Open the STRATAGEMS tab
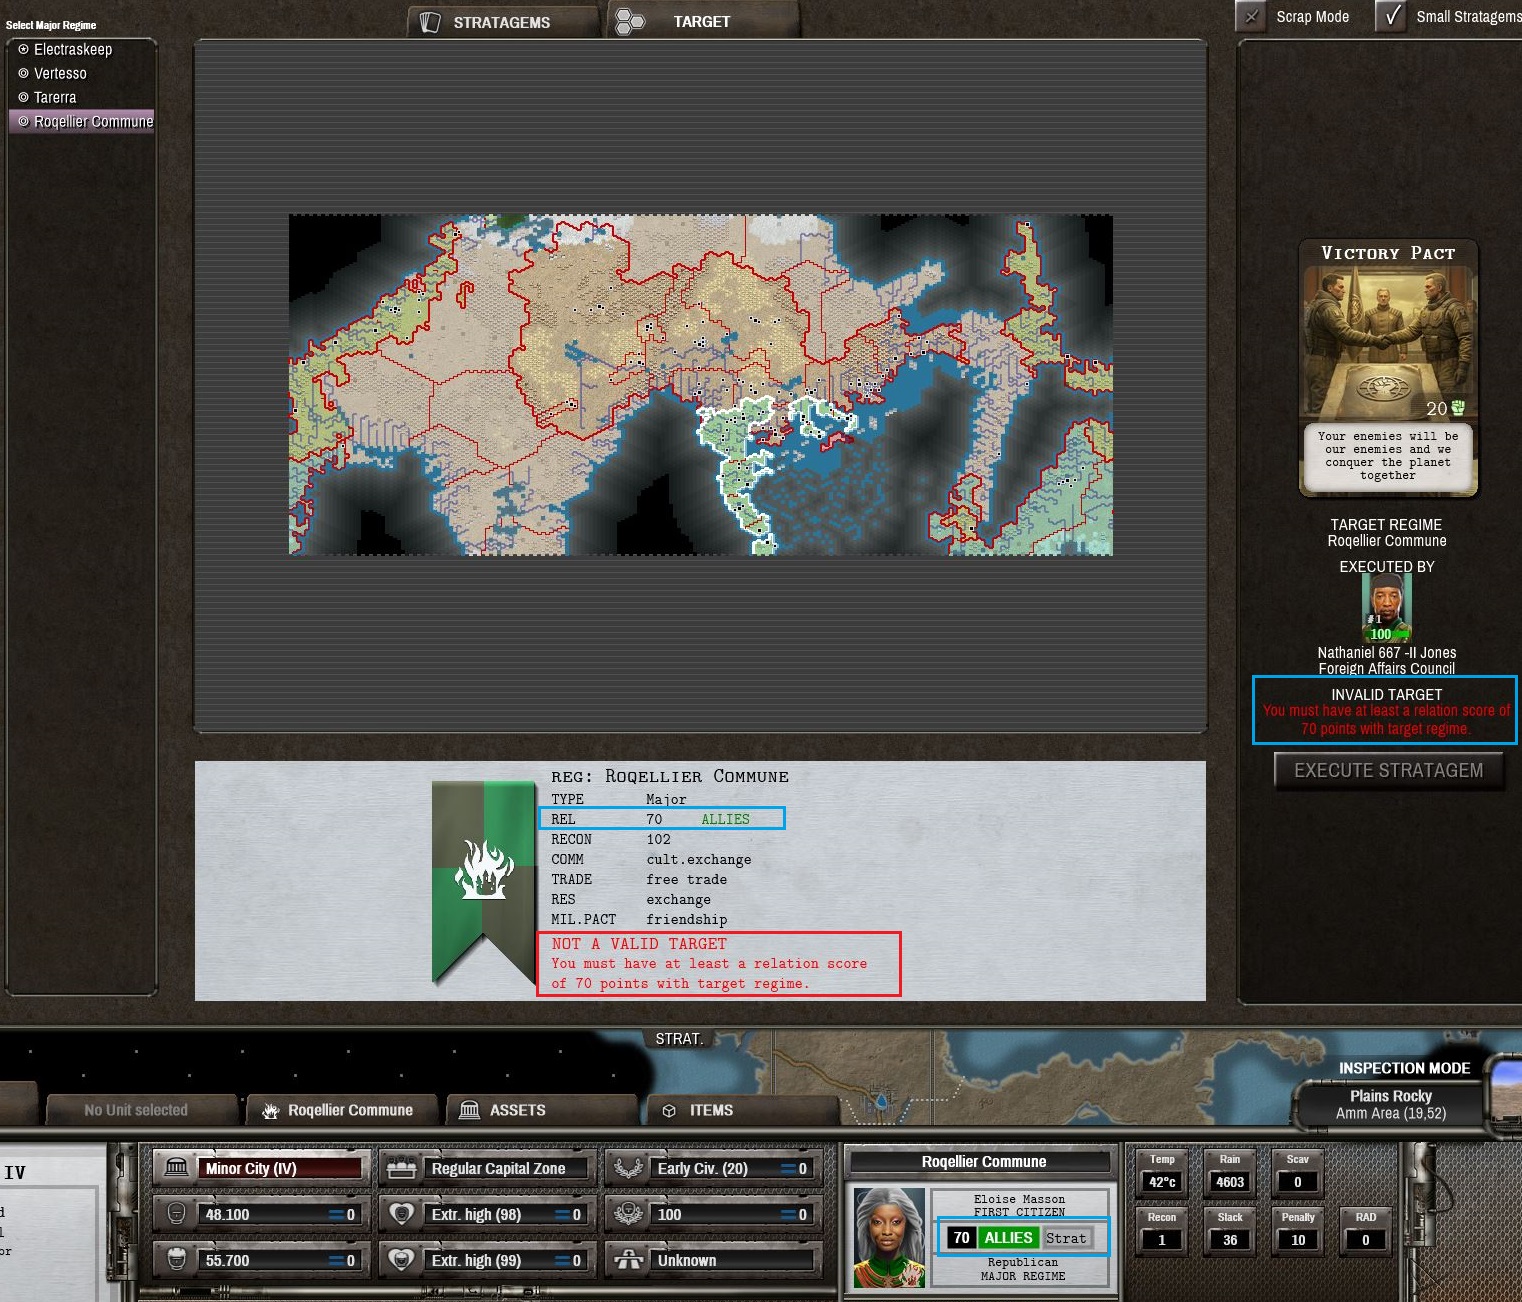 [503, 22]
